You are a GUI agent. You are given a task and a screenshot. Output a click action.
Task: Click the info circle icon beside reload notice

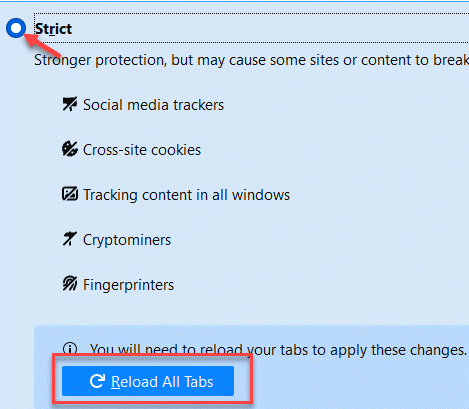point(70,349)
